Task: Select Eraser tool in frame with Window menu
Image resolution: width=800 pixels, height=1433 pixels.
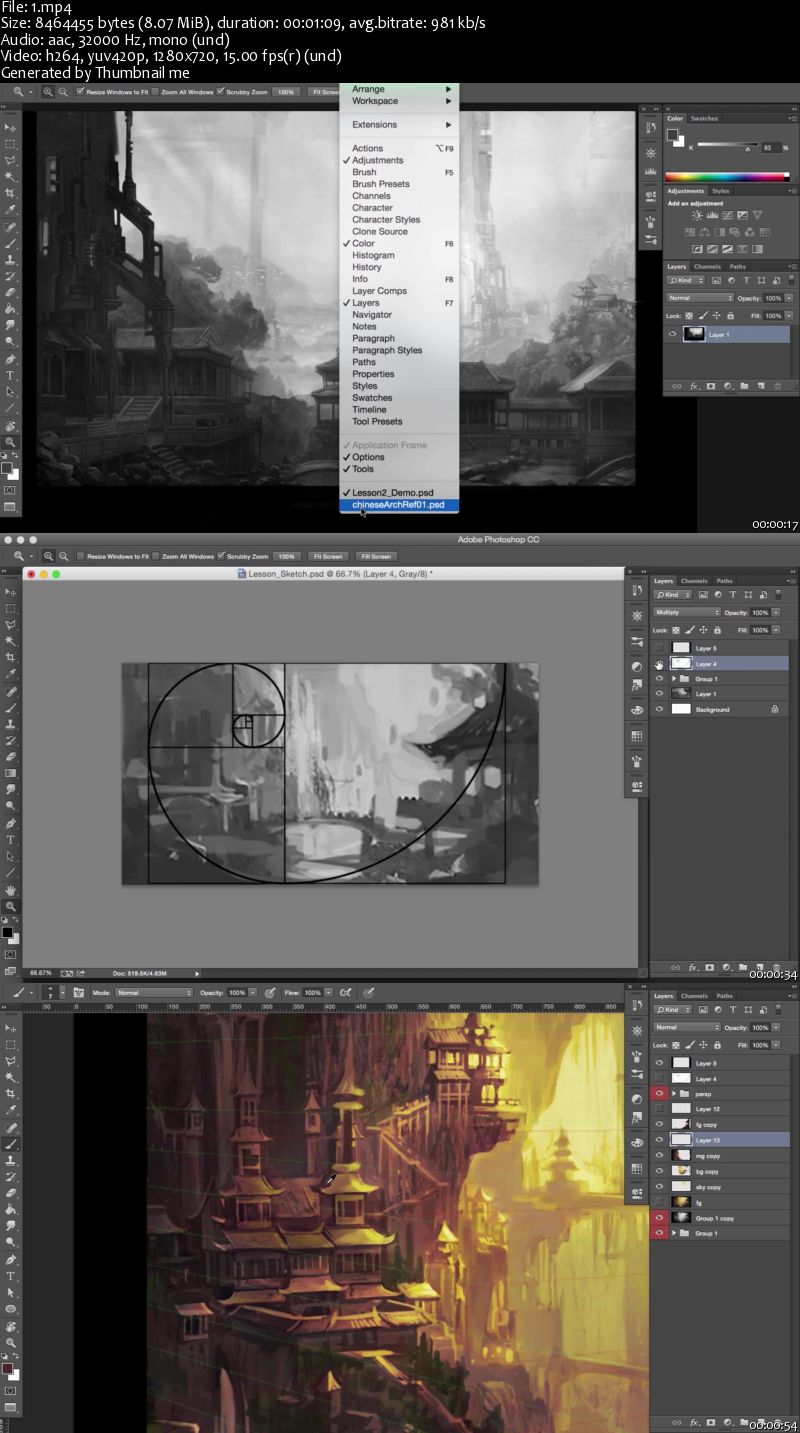Action: click(11, 292)
